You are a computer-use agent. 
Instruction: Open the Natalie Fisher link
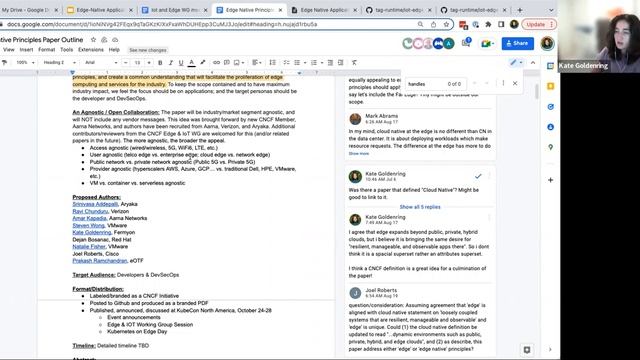click(x=89, y=247)
